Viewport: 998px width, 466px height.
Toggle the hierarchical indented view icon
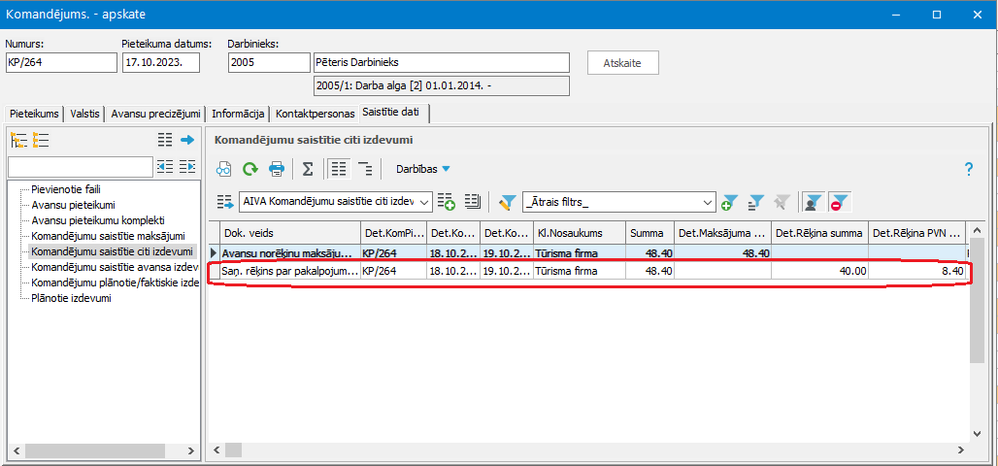[x=365, y=169]
